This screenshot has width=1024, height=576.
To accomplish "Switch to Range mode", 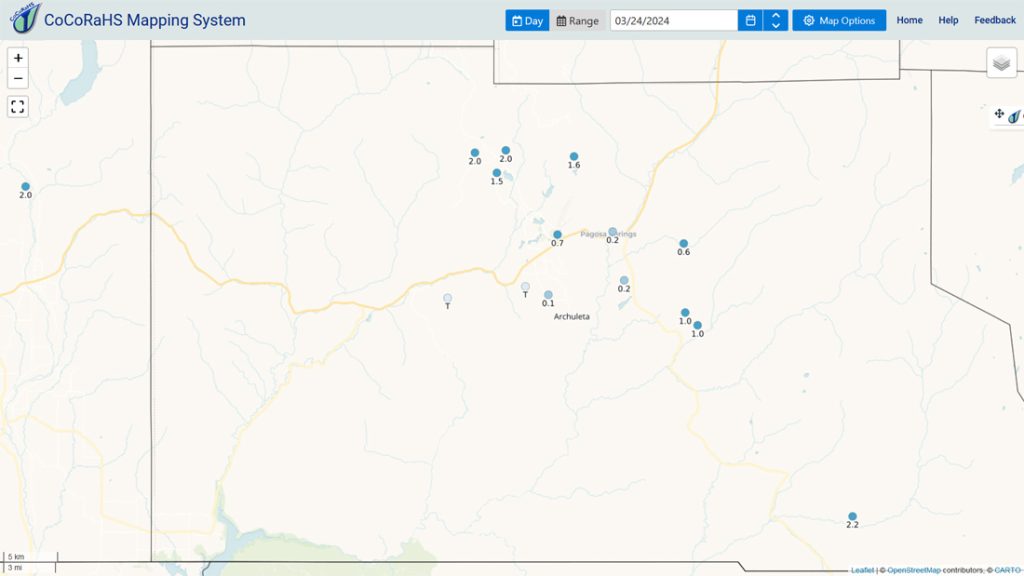I will tap(577, 20).
